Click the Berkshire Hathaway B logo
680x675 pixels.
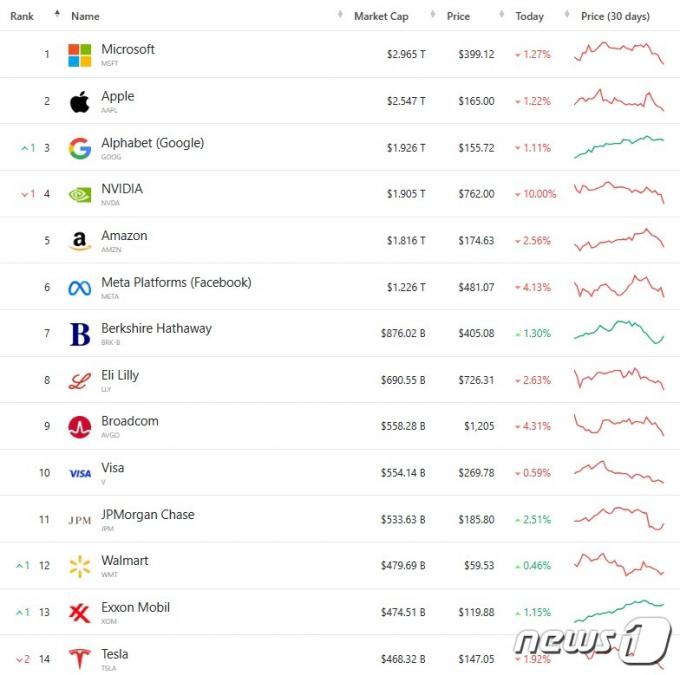coord(80,334)
